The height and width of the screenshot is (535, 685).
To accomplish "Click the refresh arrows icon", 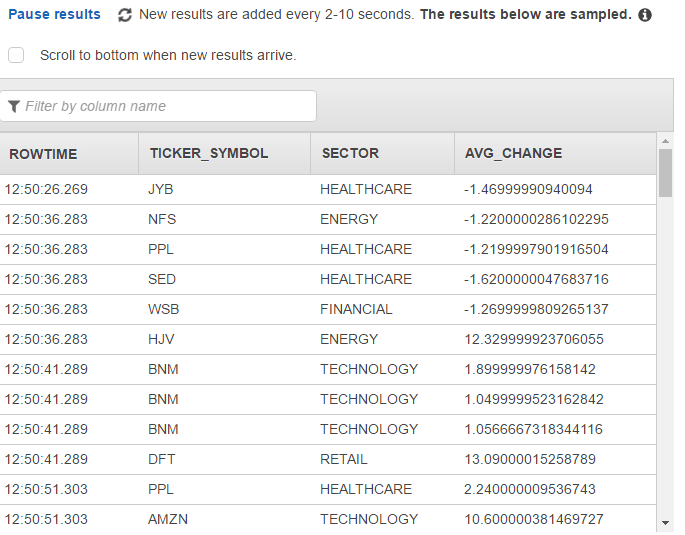I will click(x=125, y=15).
